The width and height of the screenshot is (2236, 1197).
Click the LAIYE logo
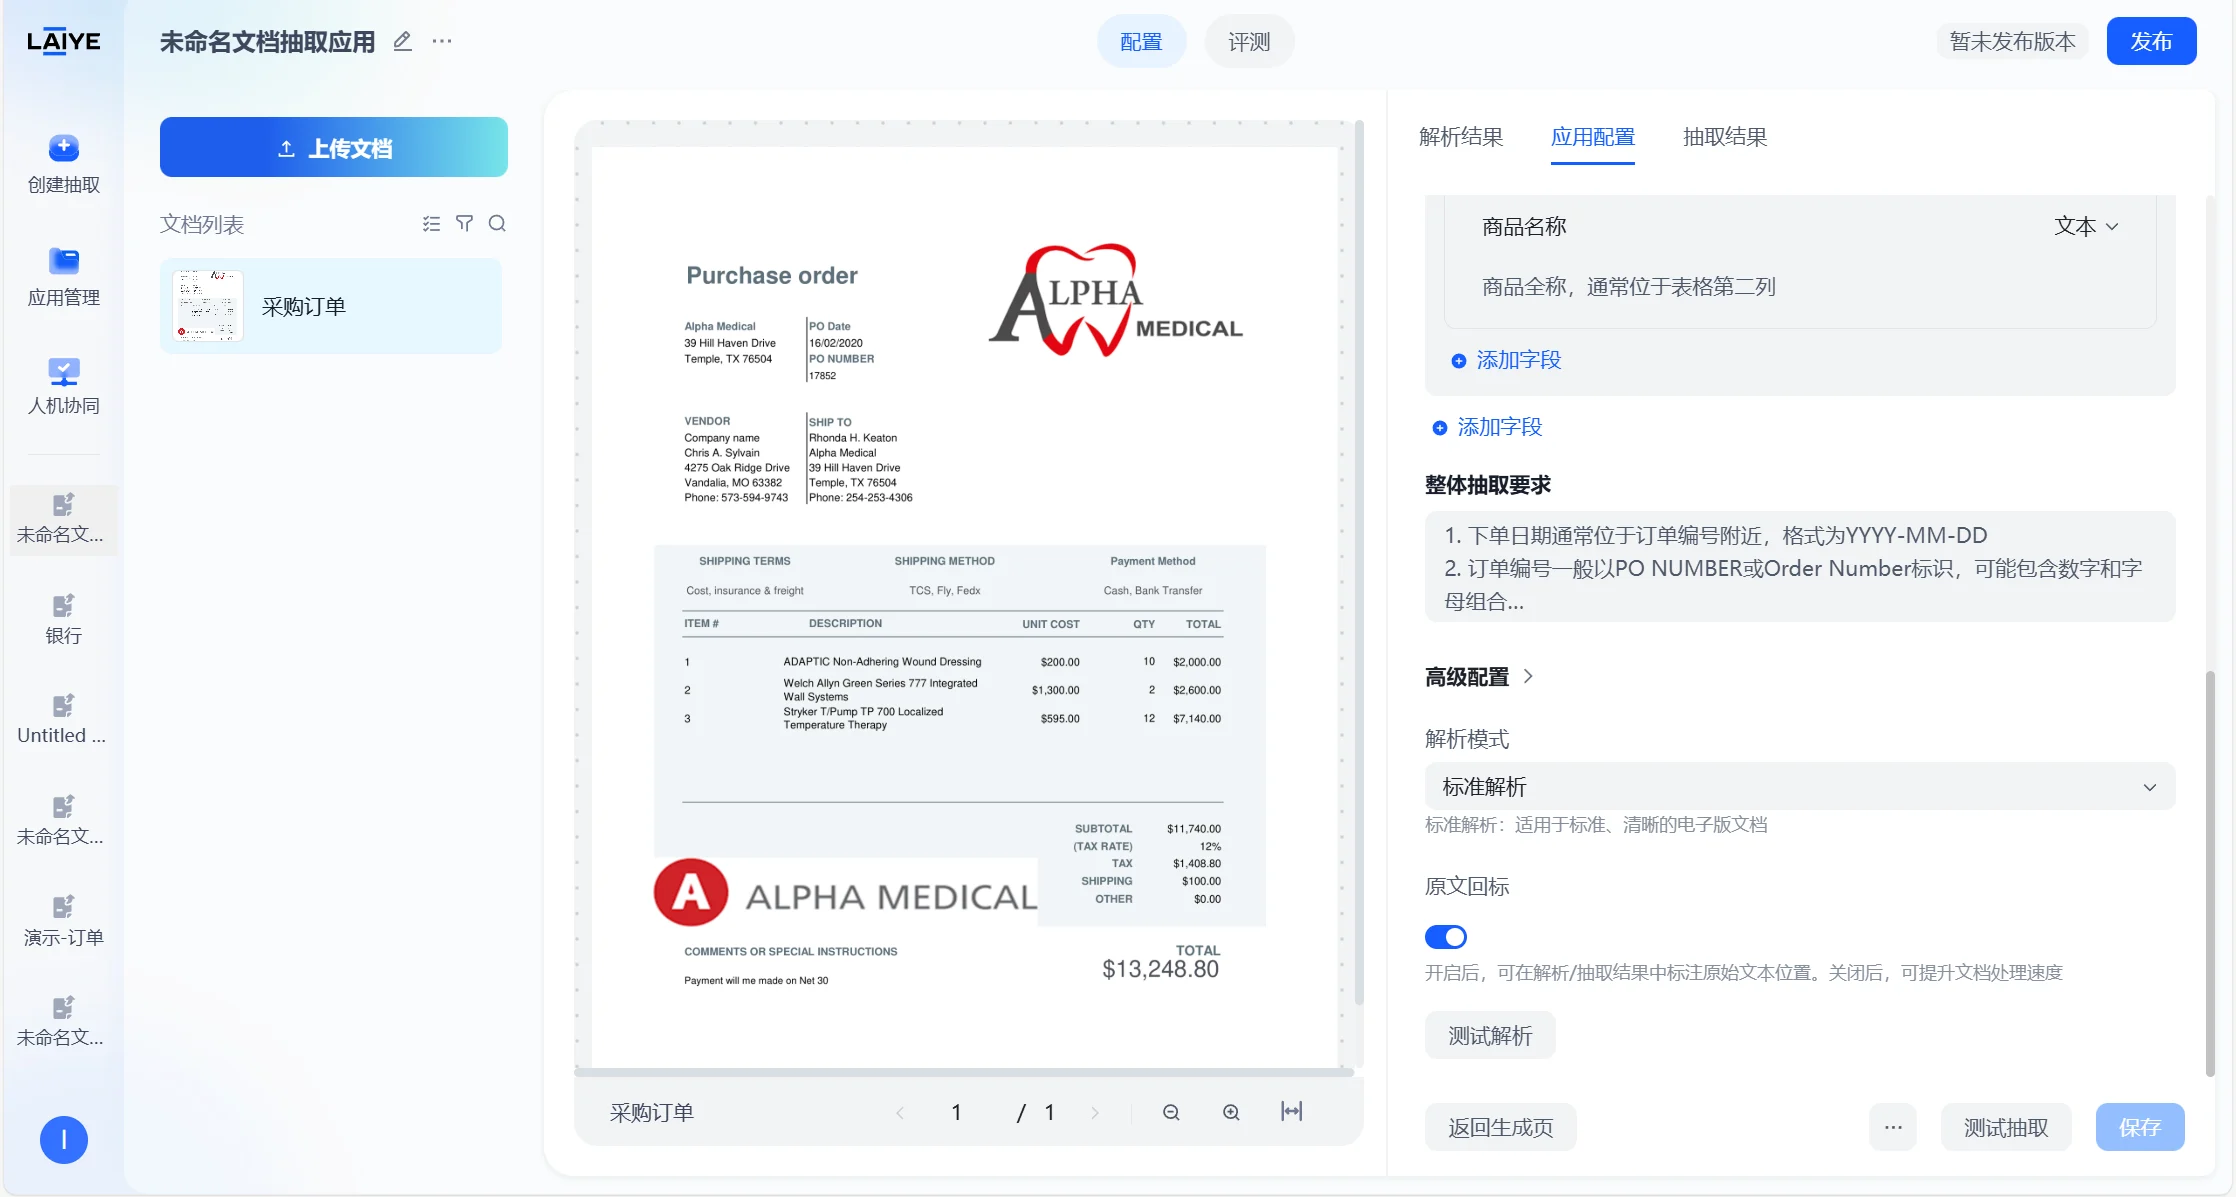[63, 41]
